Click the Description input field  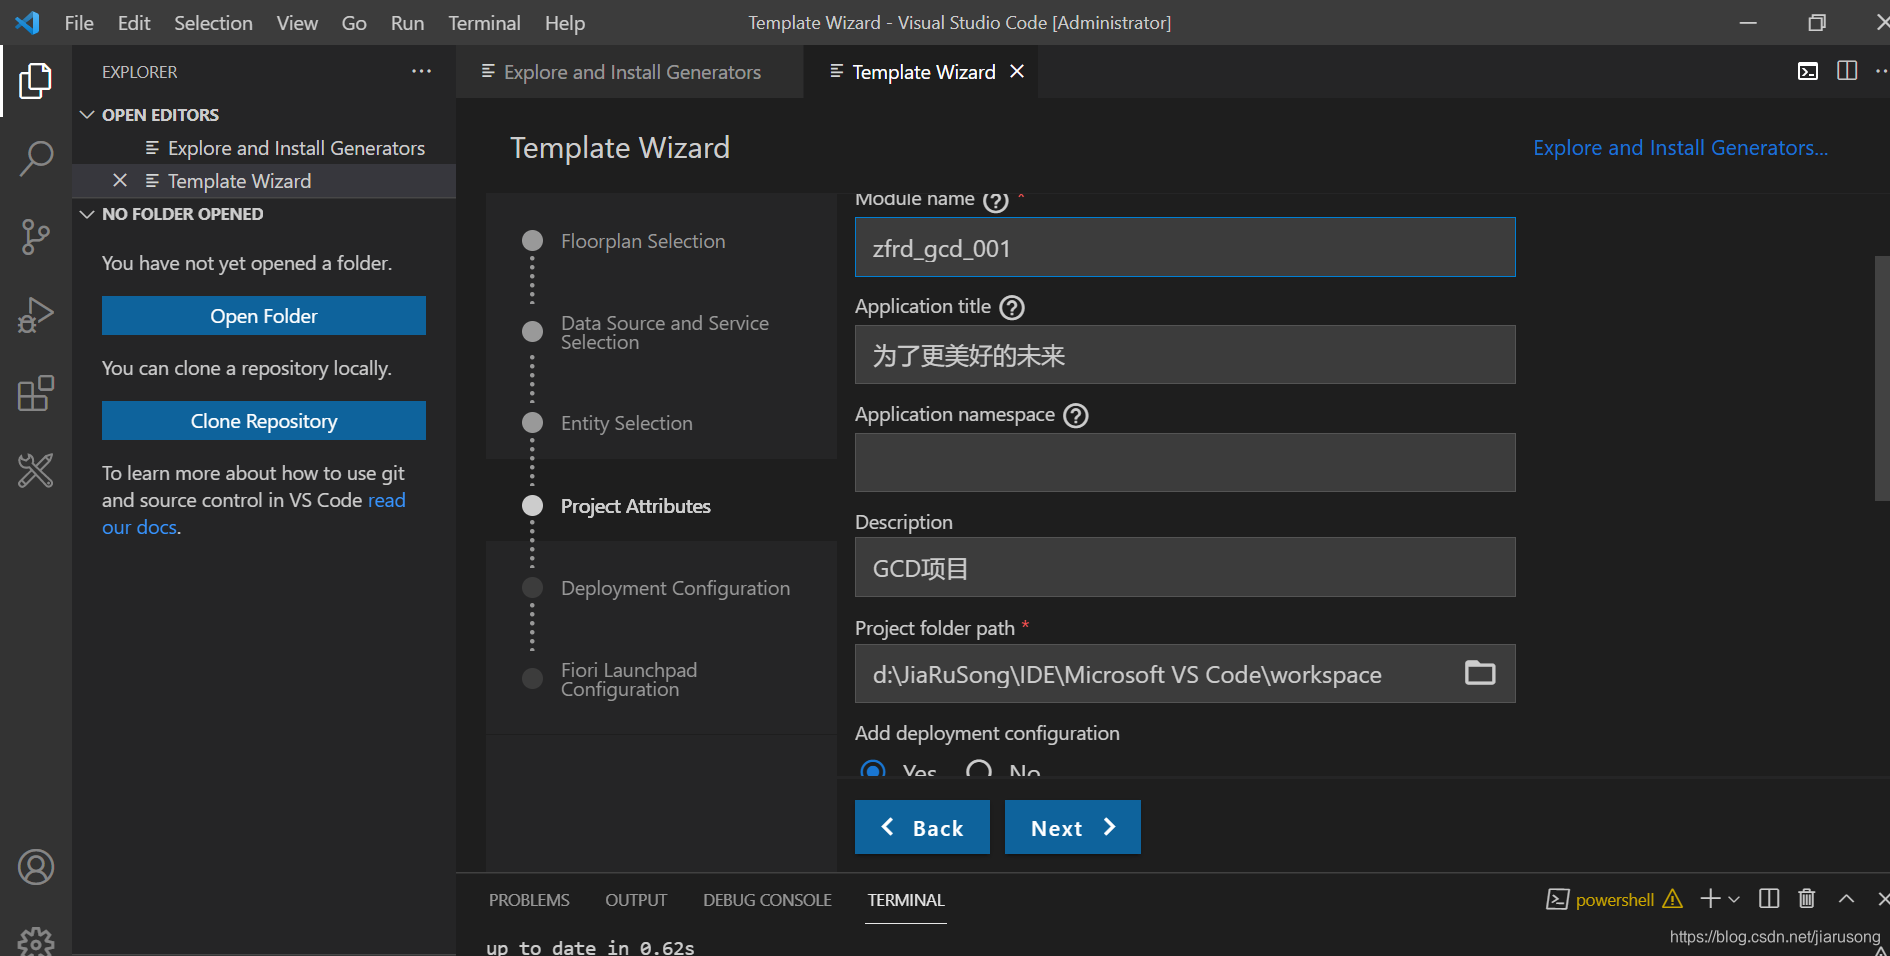[1185, 567]
